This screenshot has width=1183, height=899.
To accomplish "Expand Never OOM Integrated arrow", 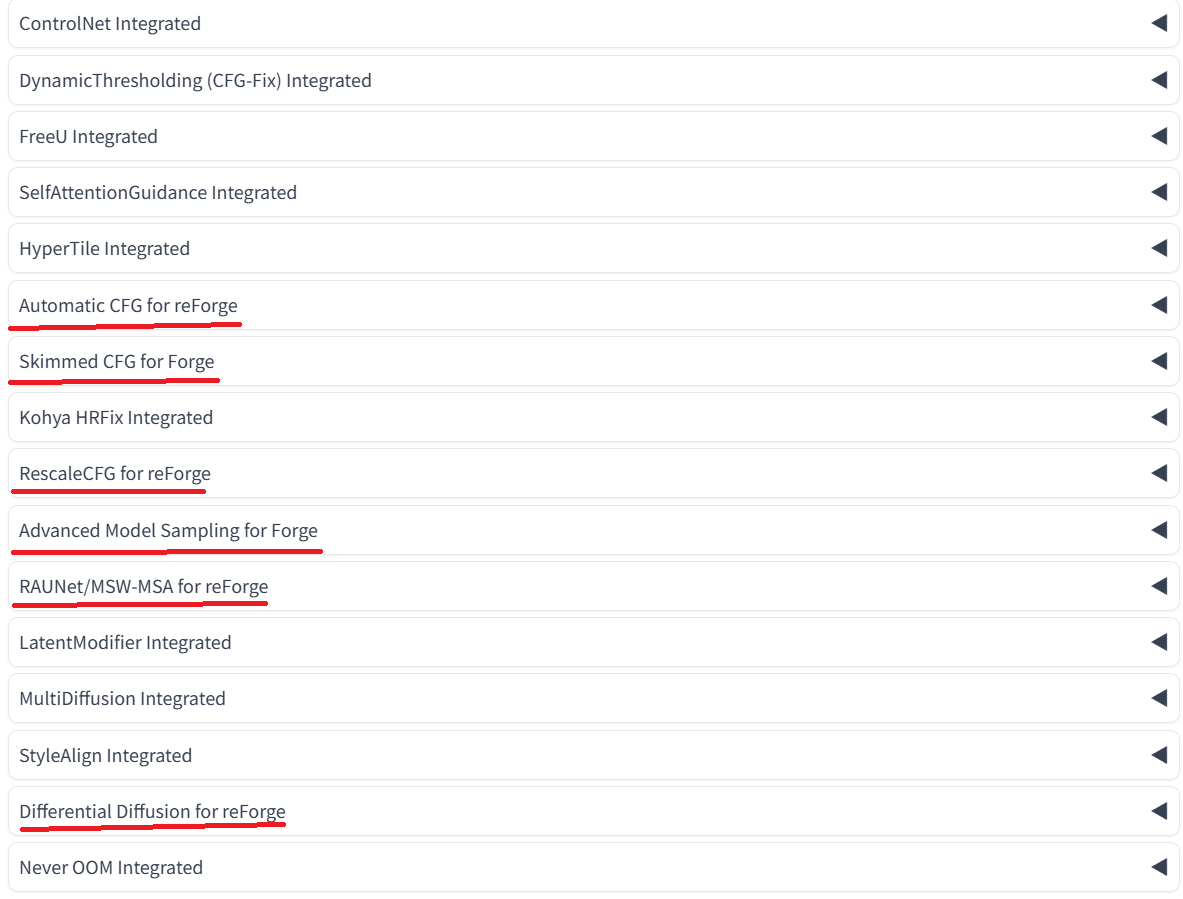I will click(x=1159, y=867).
